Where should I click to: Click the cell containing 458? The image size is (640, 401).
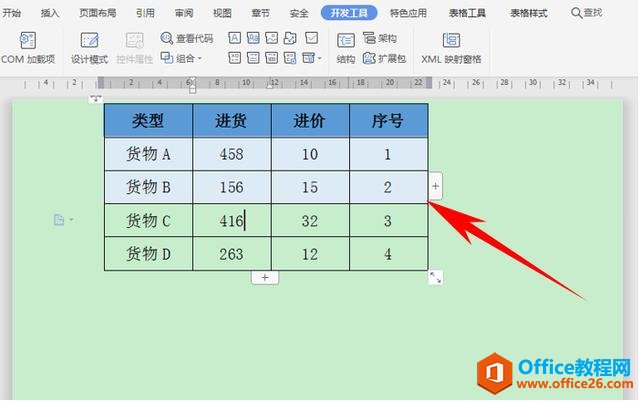[231, 154]
